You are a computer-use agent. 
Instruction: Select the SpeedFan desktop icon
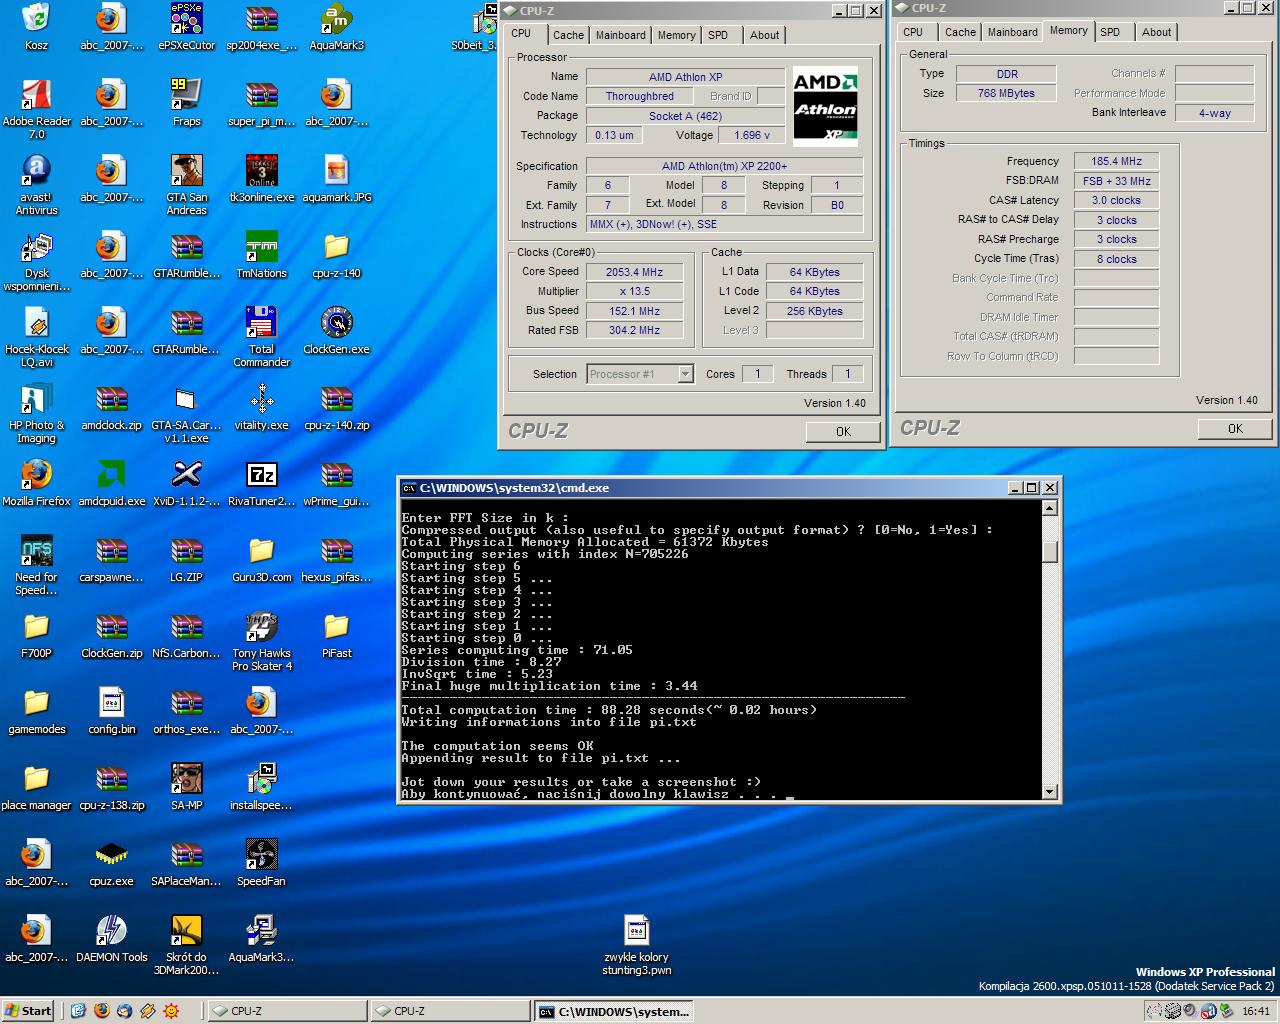pyautogui.click(x=261, y=854)
